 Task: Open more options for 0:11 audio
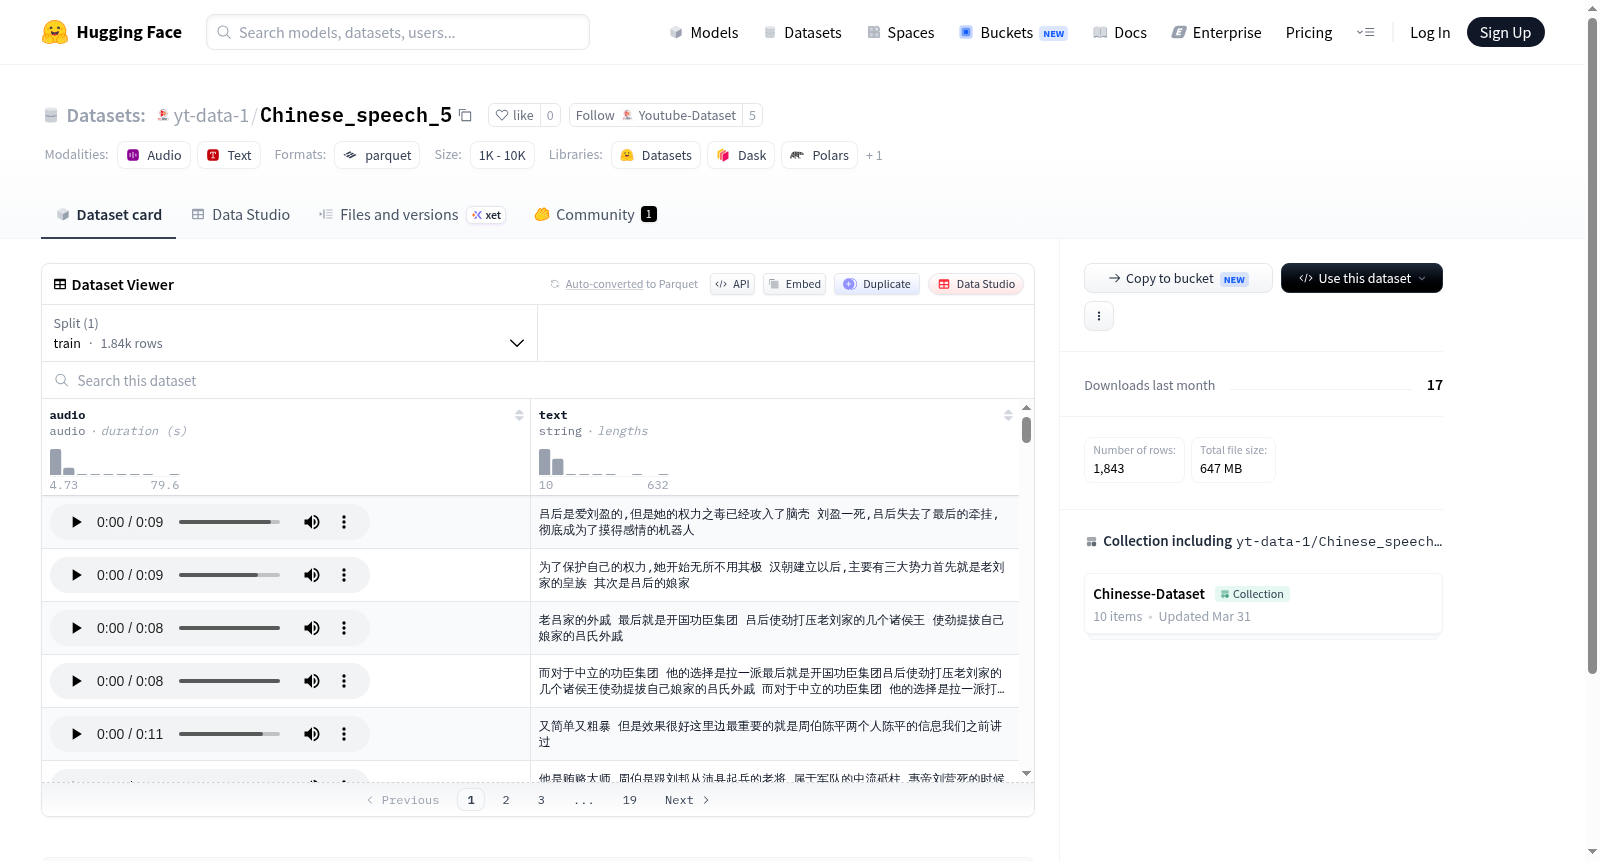[344, 734]
